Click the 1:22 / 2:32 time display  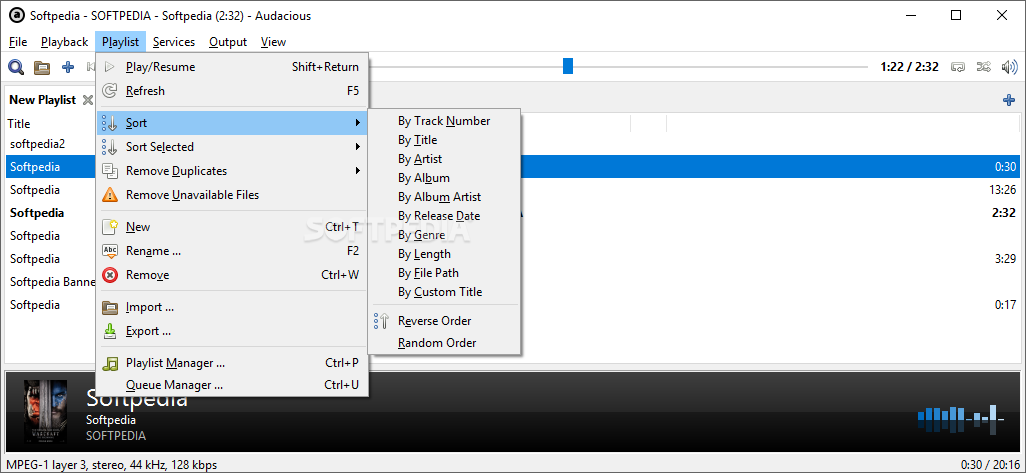tap(910, 67)
